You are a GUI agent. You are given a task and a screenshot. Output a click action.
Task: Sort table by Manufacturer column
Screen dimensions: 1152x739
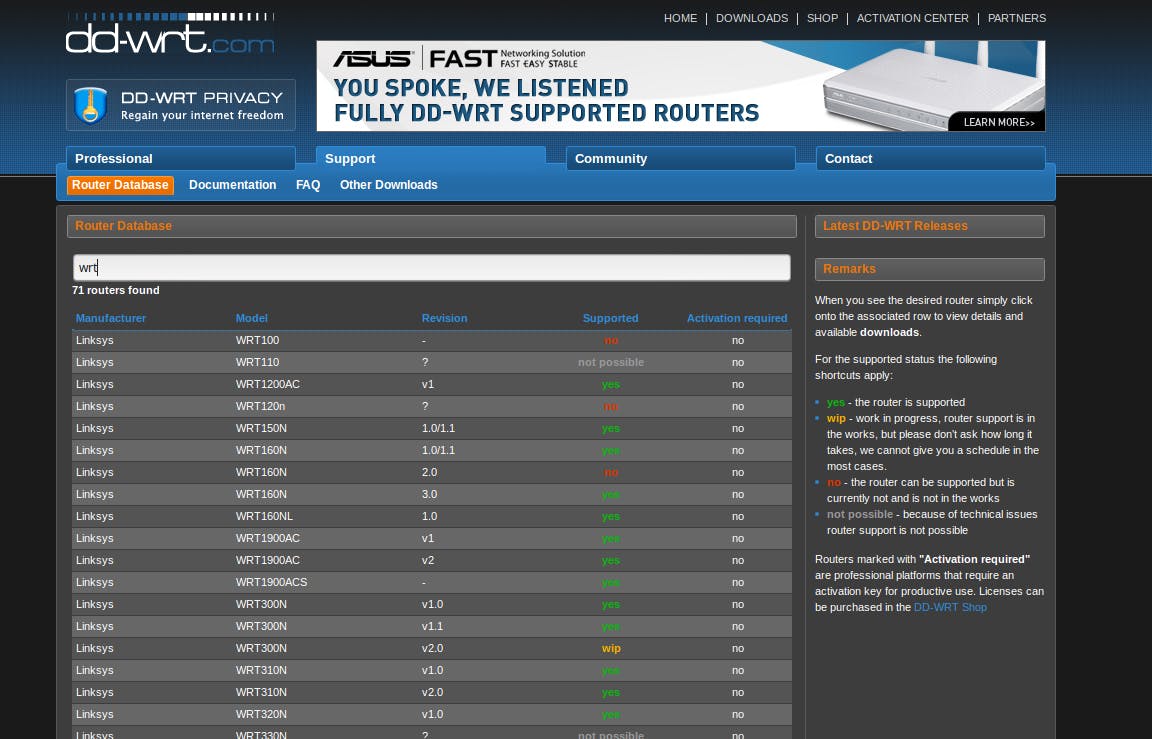[111, 318]
